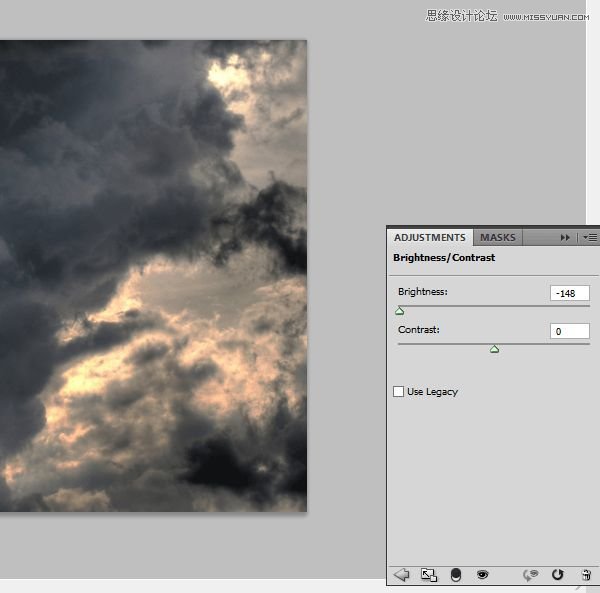The width and height of the screenshot is (600, 593).
Task: Reset adjustment to defaults icon
Action: click(x=558, y=574)
